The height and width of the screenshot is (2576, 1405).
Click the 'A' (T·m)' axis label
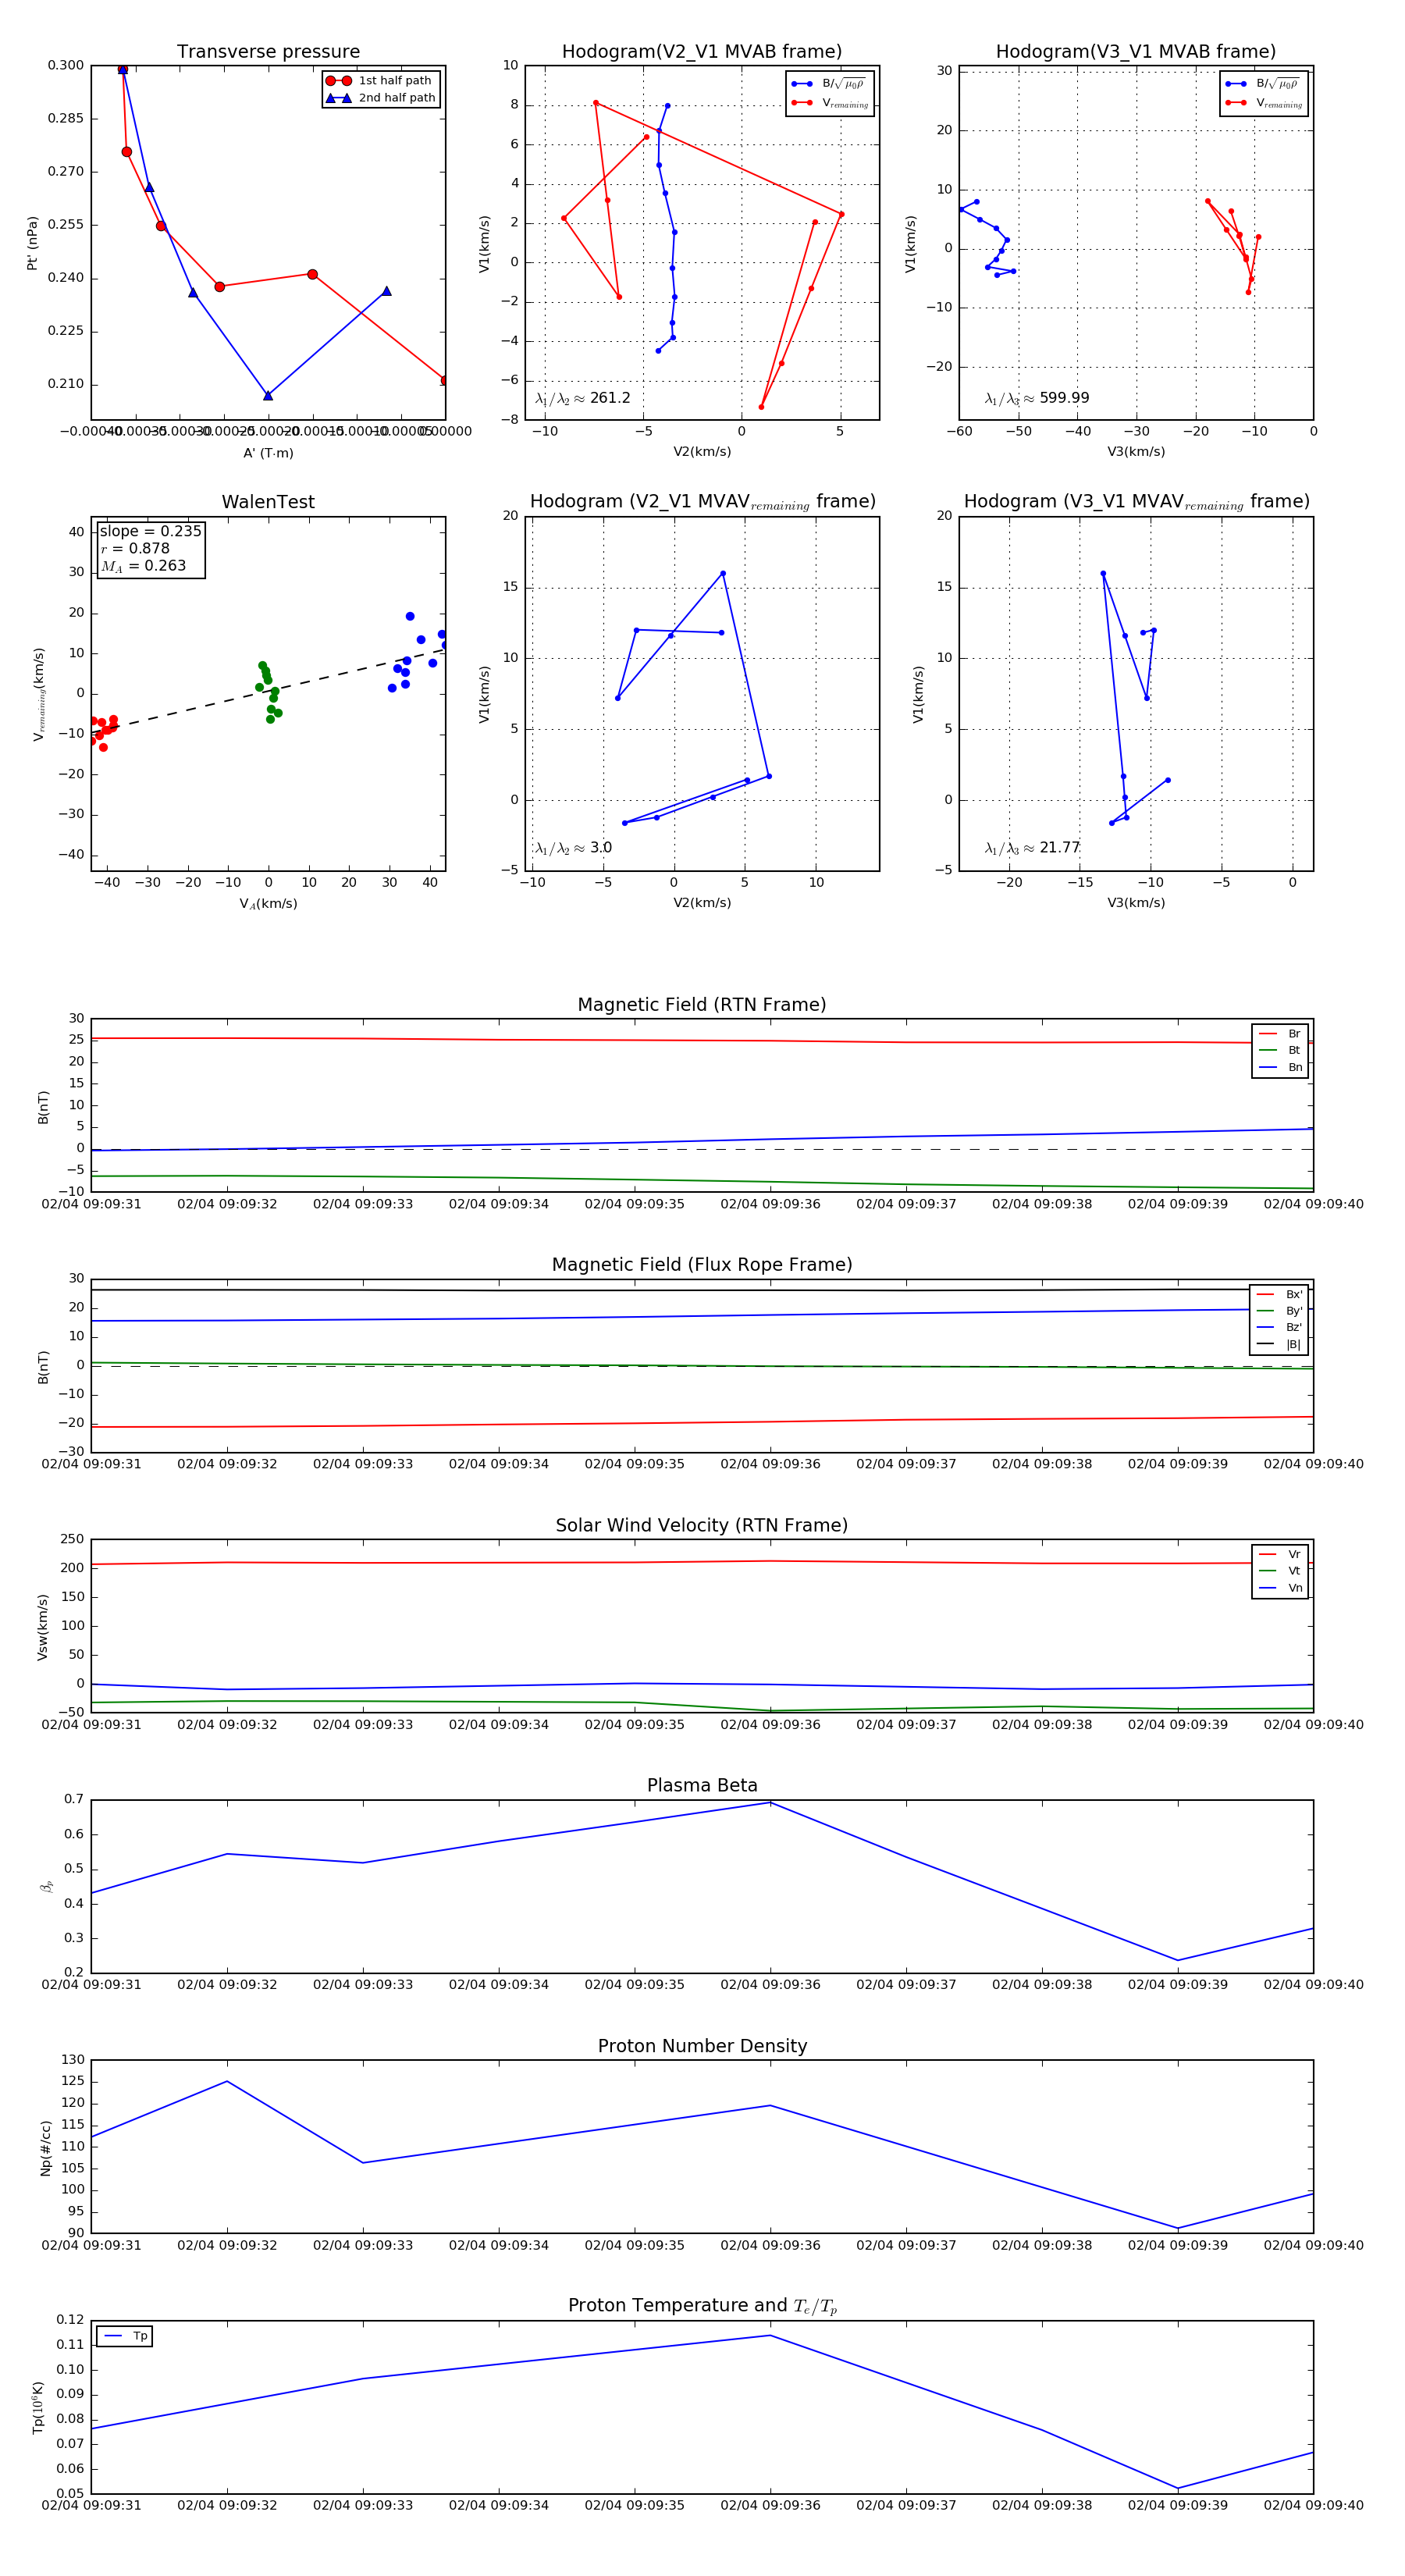click(x=268, y=453)
